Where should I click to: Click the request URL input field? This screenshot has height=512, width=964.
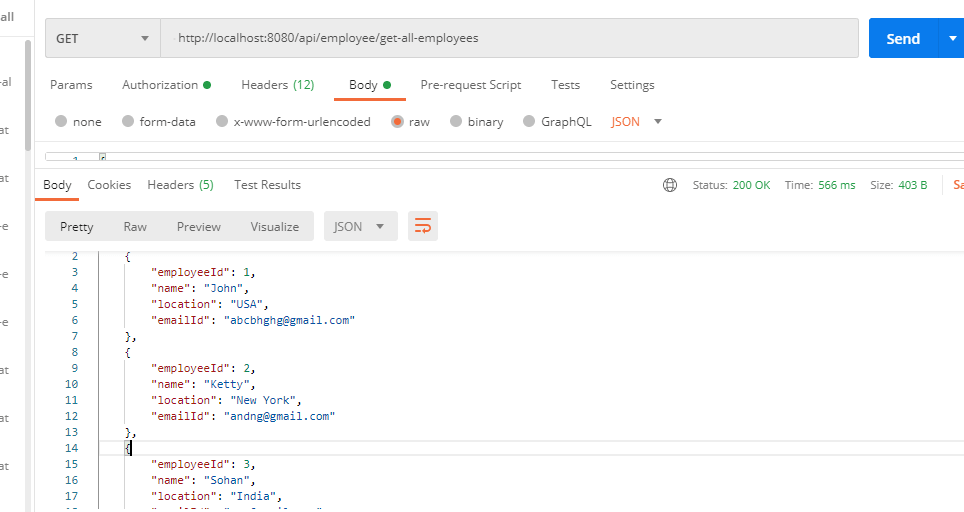(509, 38)
